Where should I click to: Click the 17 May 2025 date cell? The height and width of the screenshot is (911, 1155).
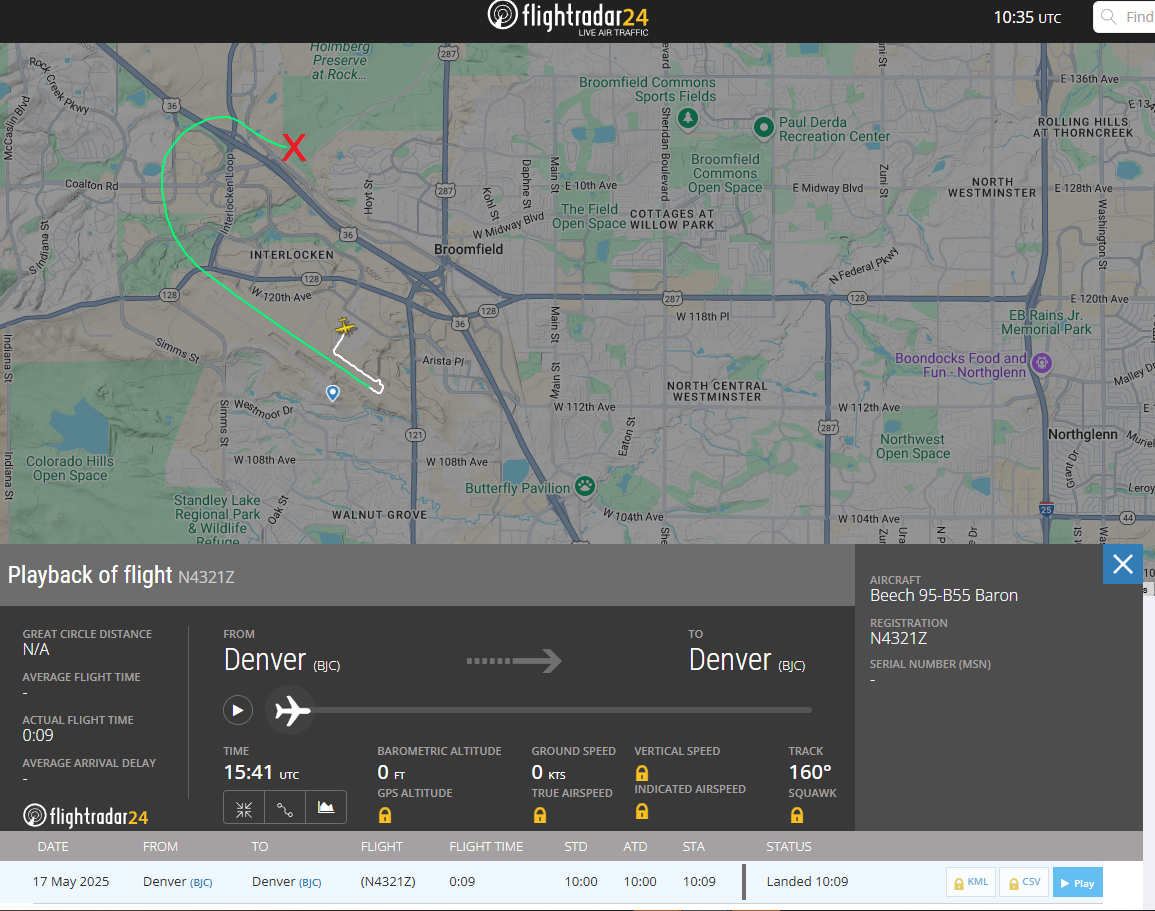coord(71,882)
